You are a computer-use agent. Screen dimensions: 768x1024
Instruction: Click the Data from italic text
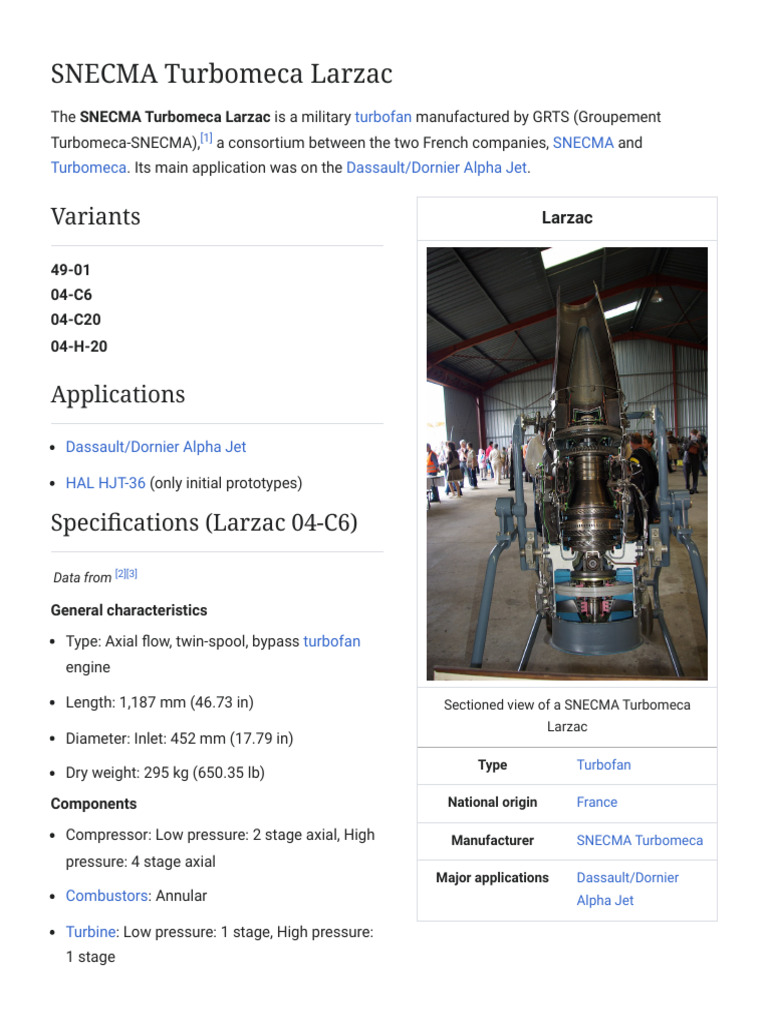(82, 578)
